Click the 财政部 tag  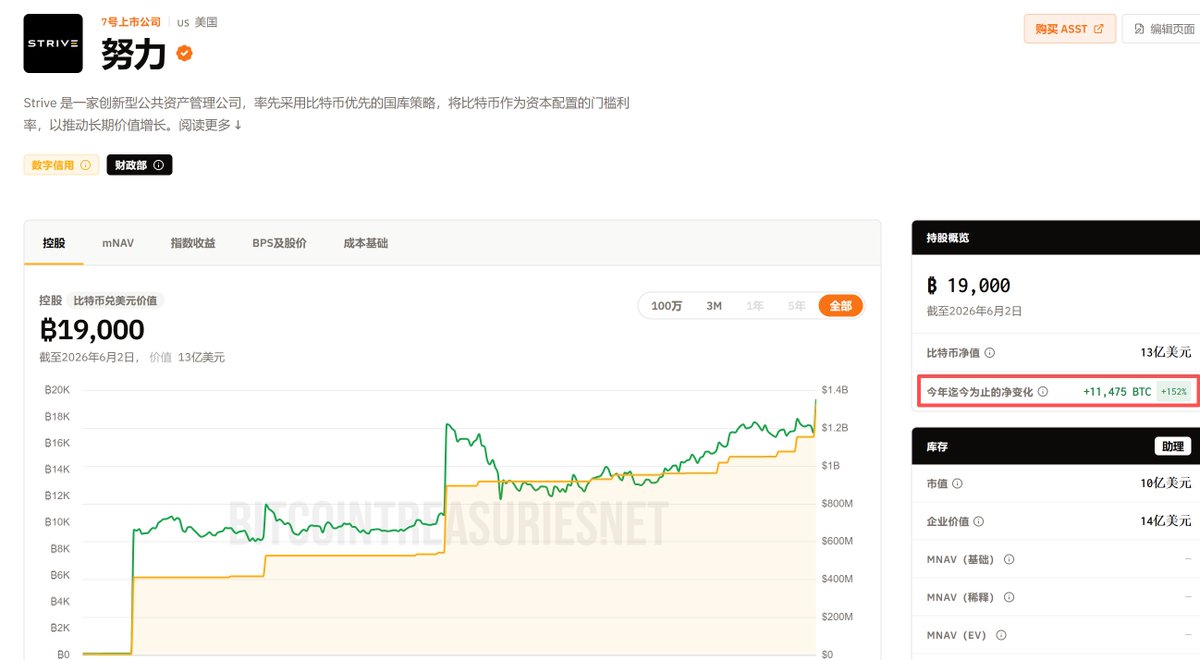click(139, 165)
